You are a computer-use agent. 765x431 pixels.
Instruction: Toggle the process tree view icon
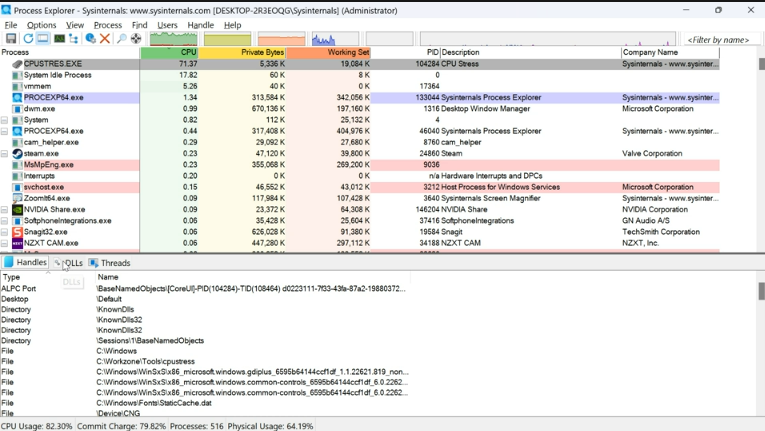(74, 39)
